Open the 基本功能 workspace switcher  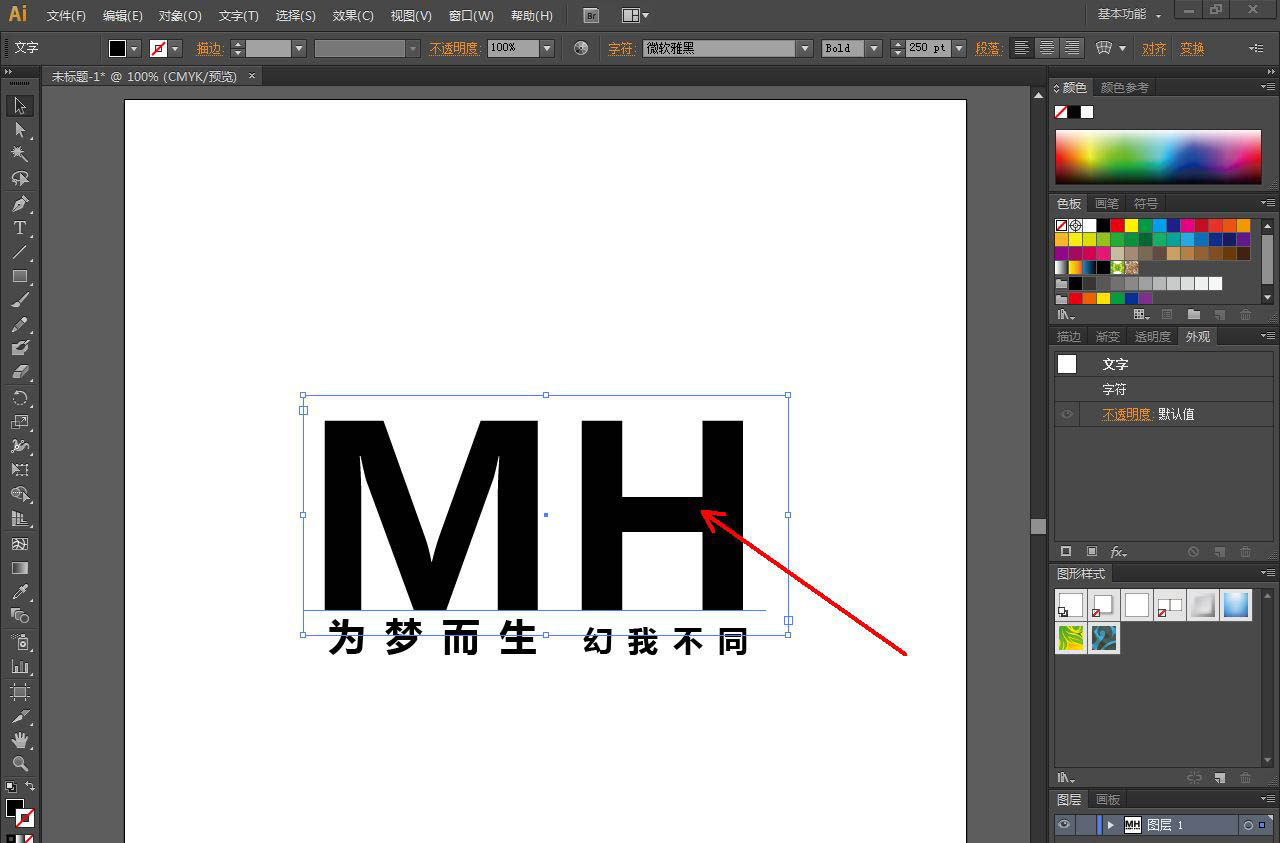(x=1129, y=15)
